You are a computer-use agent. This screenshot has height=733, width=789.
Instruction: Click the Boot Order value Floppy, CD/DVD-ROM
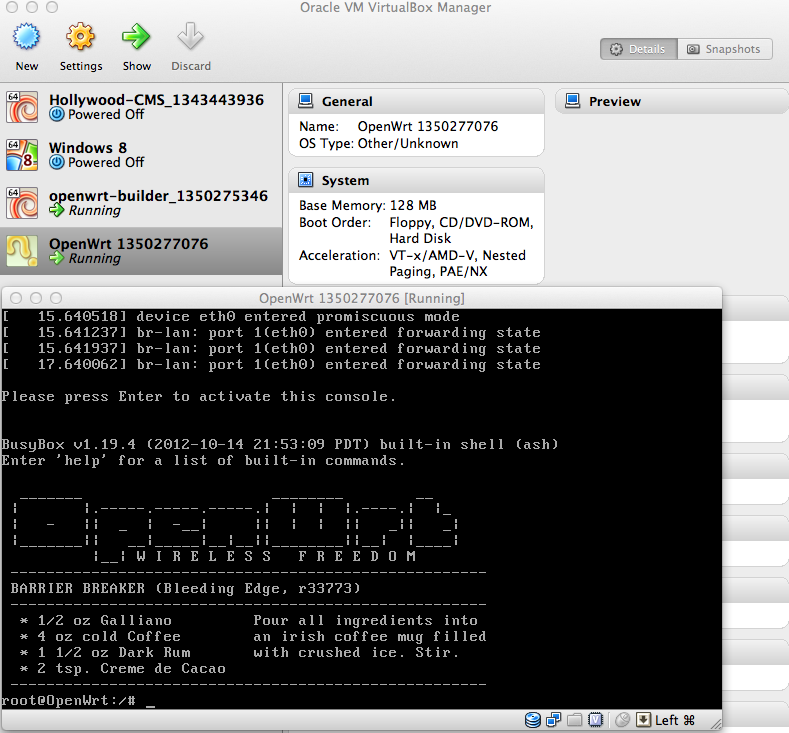461,222
